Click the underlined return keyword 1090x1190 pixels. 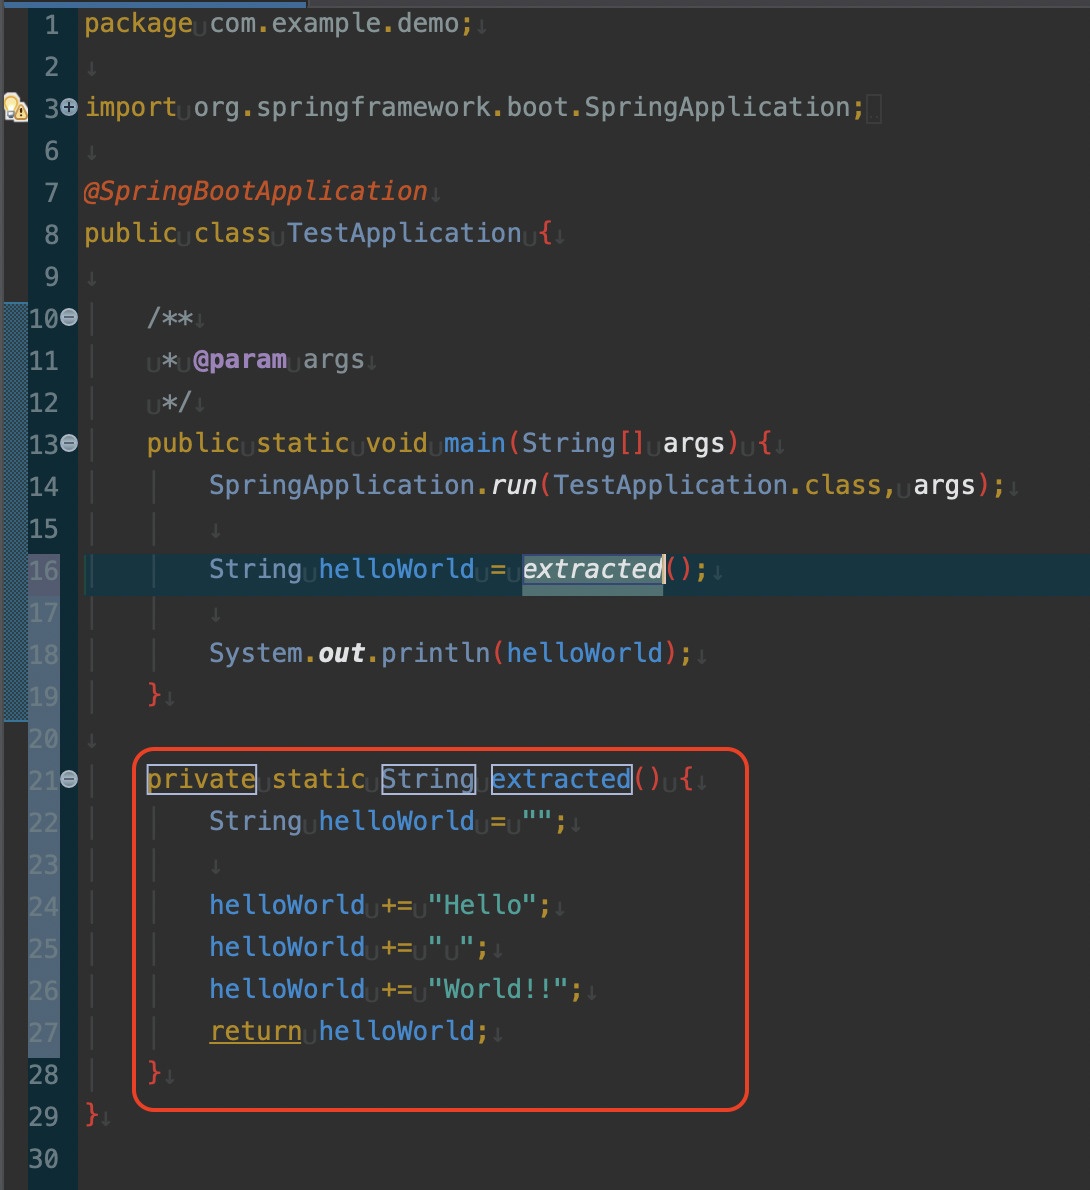(x=256, y=1031)
